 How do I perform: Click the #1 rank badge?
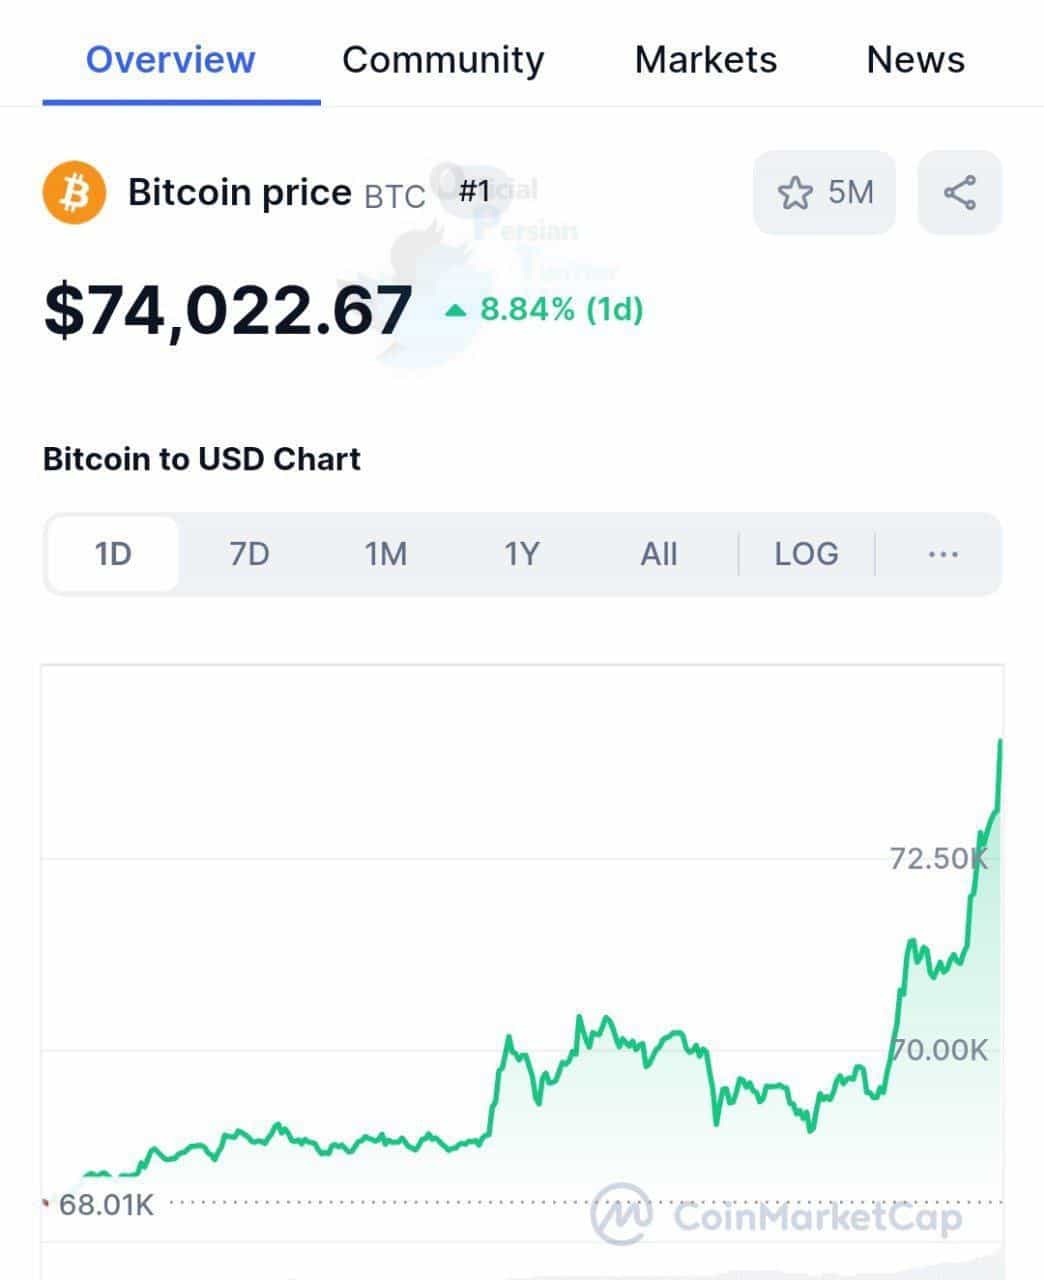474,191
